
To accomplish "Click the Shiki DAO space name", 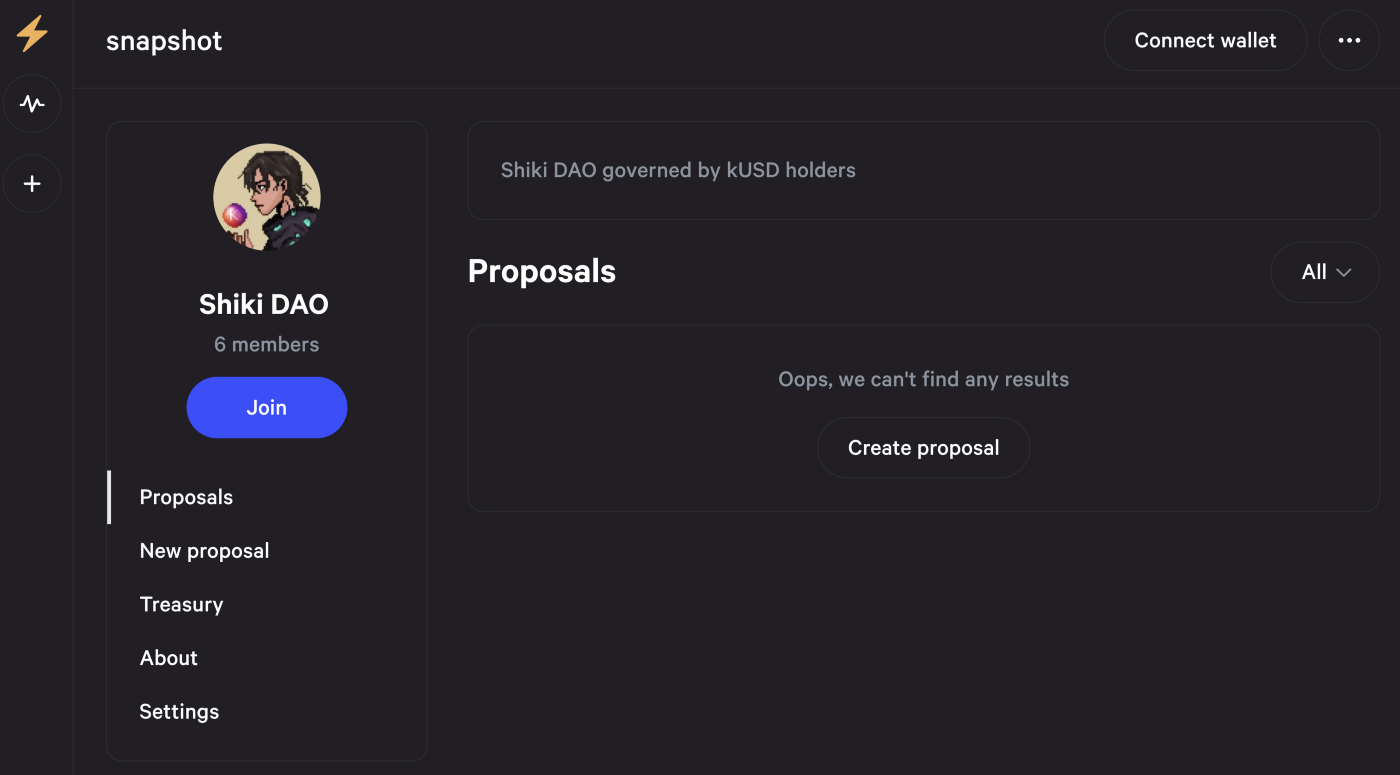I will [x=264, y=304].
